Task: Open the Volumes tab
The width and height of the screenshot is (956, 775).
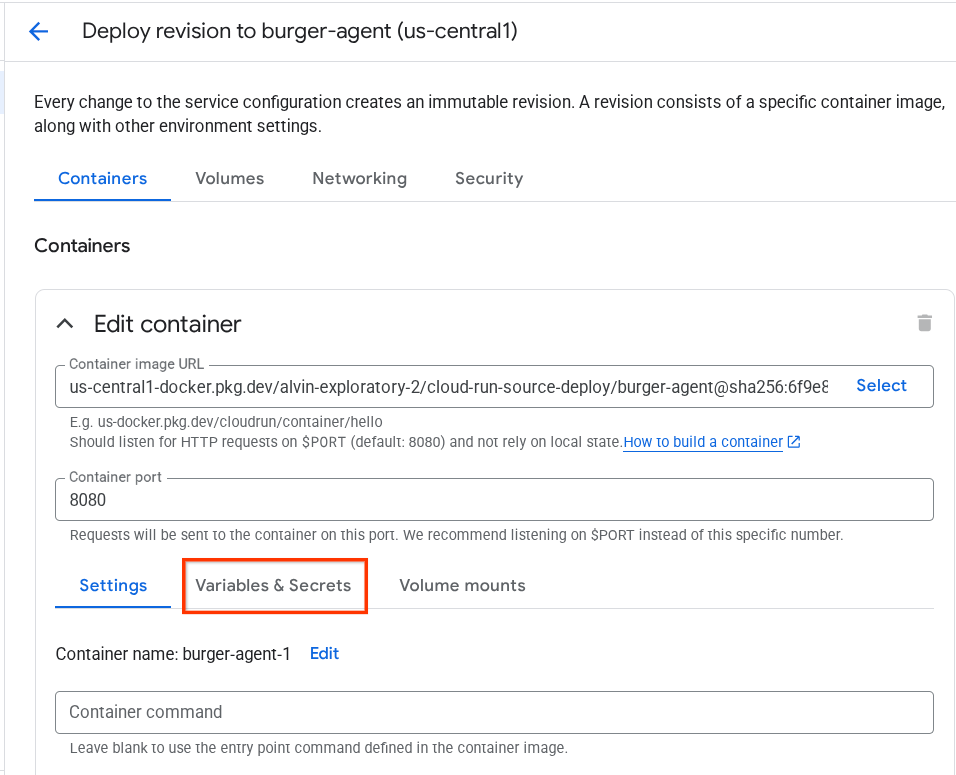Action: coord(229,179)
